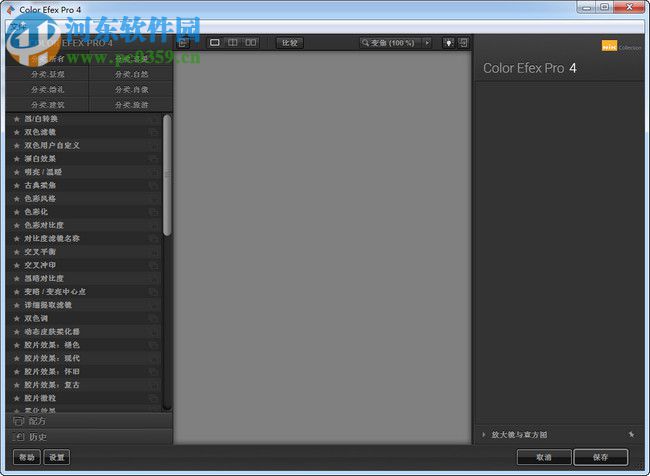
Task: Click the 配方 recipes icon
Action: 19,421
